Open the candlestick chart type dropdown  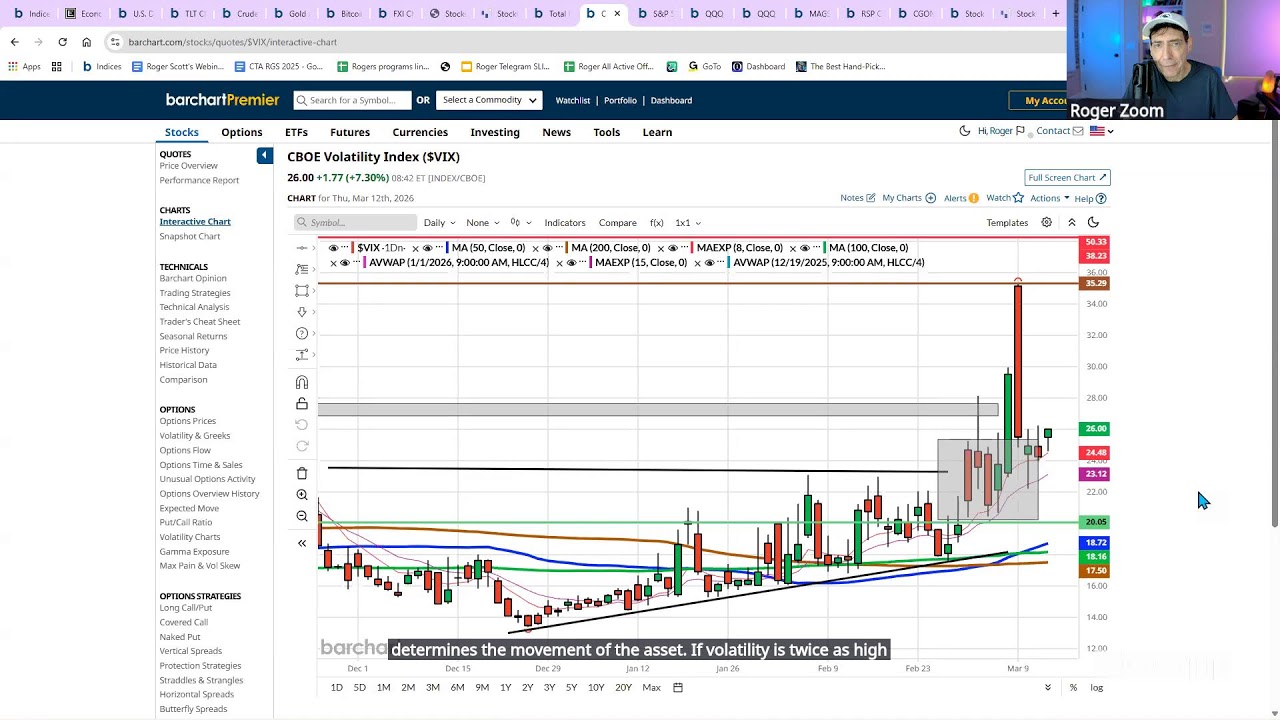521,223
